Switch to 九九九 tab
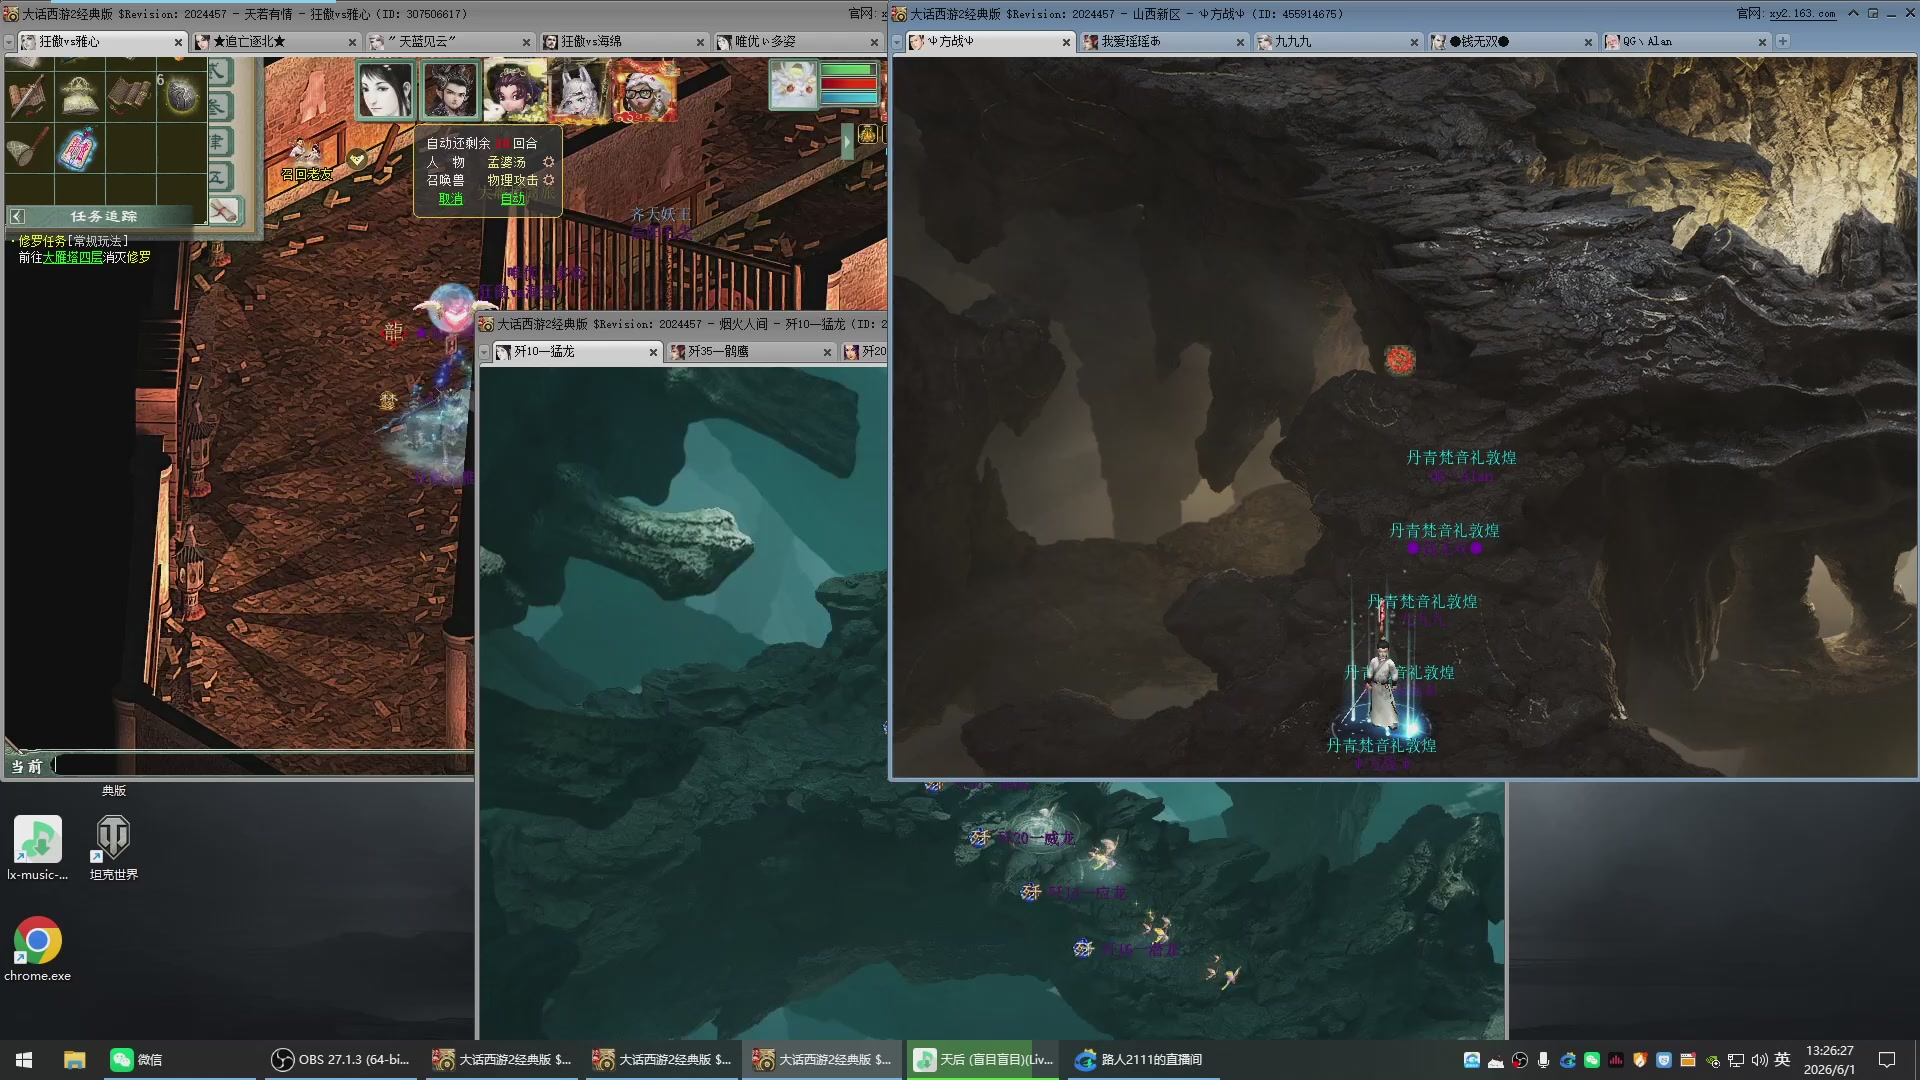 click(x=1338, y=42)
